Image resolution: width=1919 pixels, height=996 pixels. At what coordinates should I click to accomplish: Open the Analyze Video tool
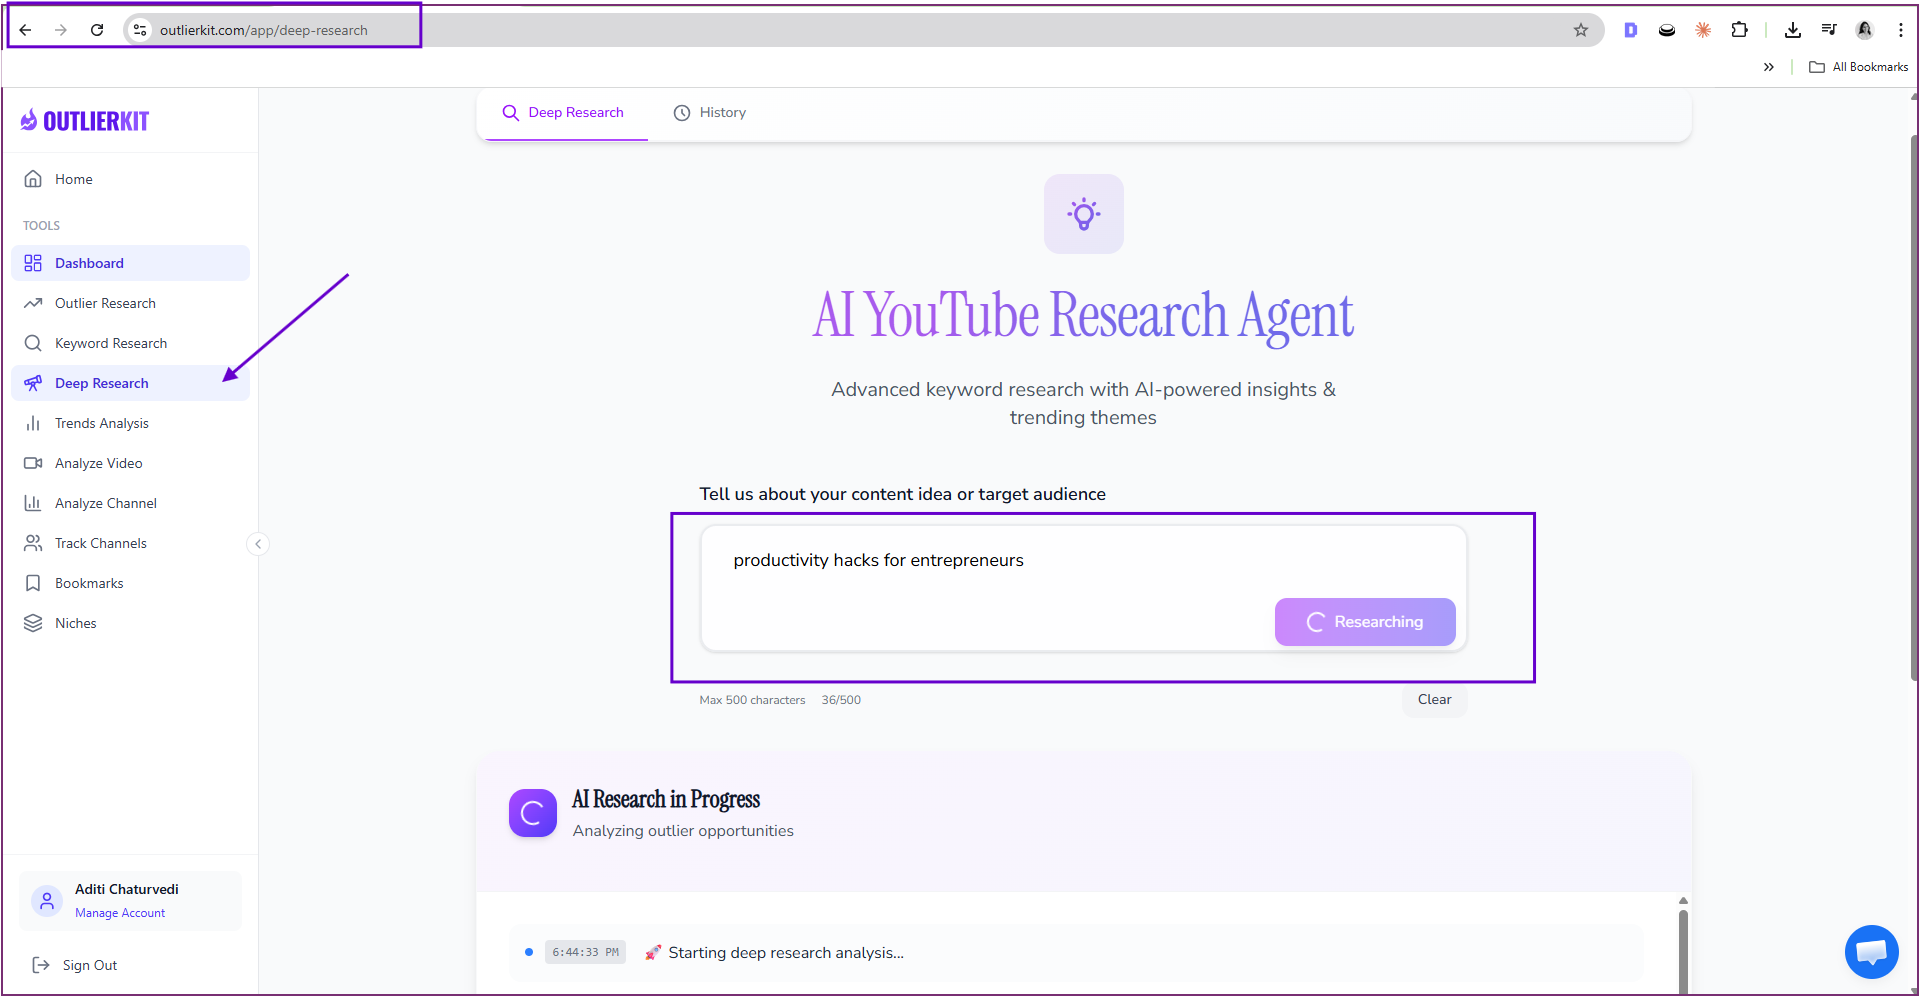click(98, 462)
